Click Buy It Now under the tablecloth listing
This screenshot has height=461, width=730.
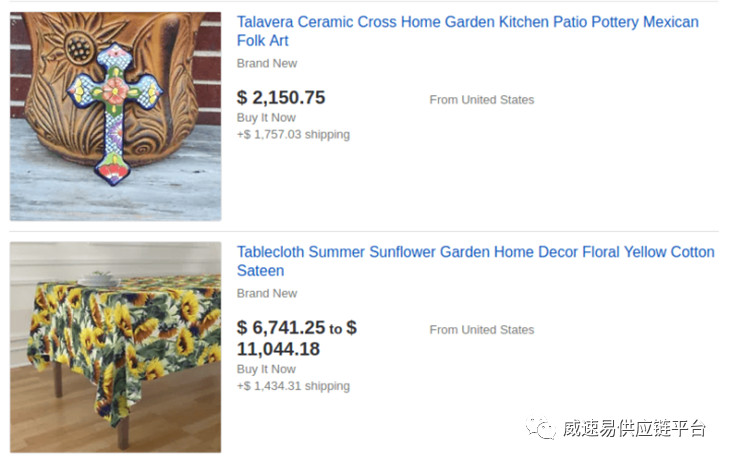(x=266, y=369)
